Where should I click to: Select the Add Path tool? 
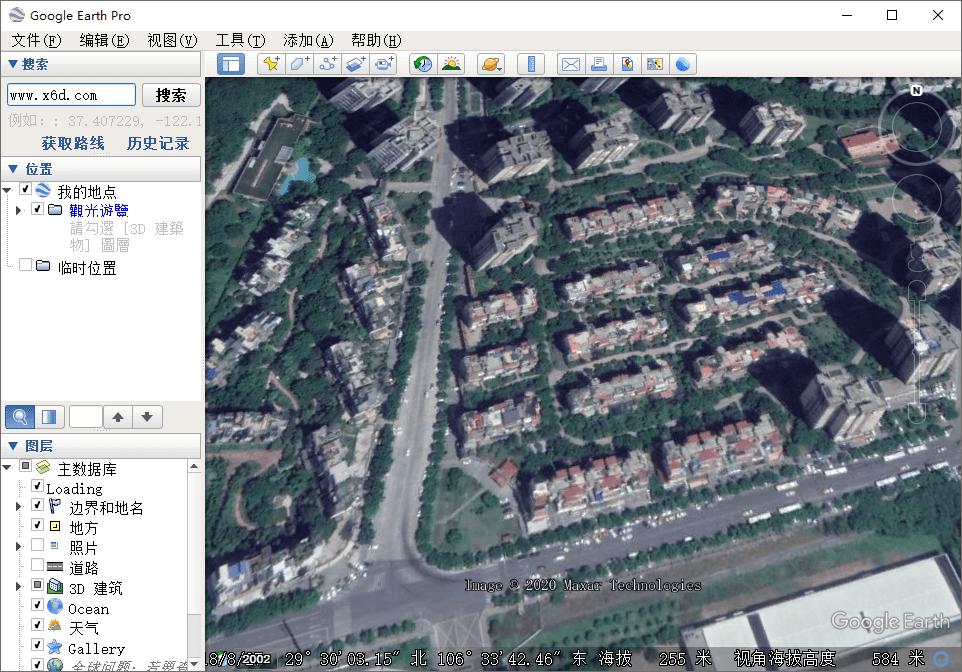click(x=328, y=64)
